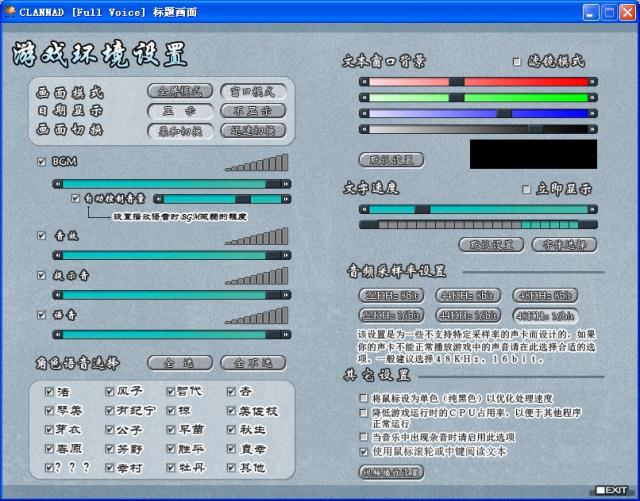
Task: Enable the 立即显示 checkbox
Action: [x=527, y=189]
